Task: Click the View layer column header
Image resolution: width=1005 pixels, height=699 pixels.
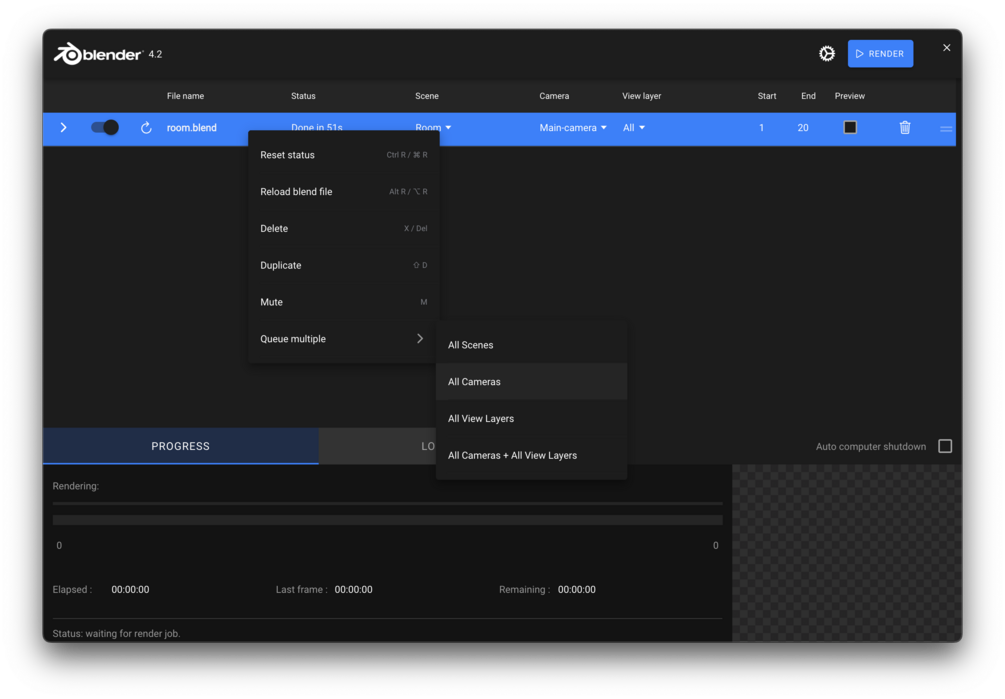Action: tap(642, 96)
